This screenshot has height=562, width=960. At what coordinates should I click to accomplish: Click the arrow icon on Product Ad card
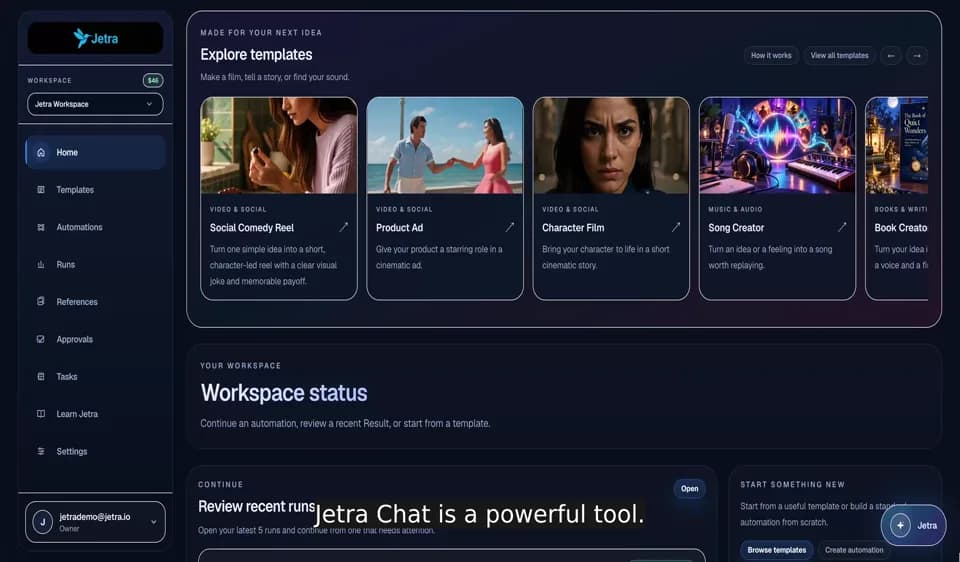tap(509, 227)
